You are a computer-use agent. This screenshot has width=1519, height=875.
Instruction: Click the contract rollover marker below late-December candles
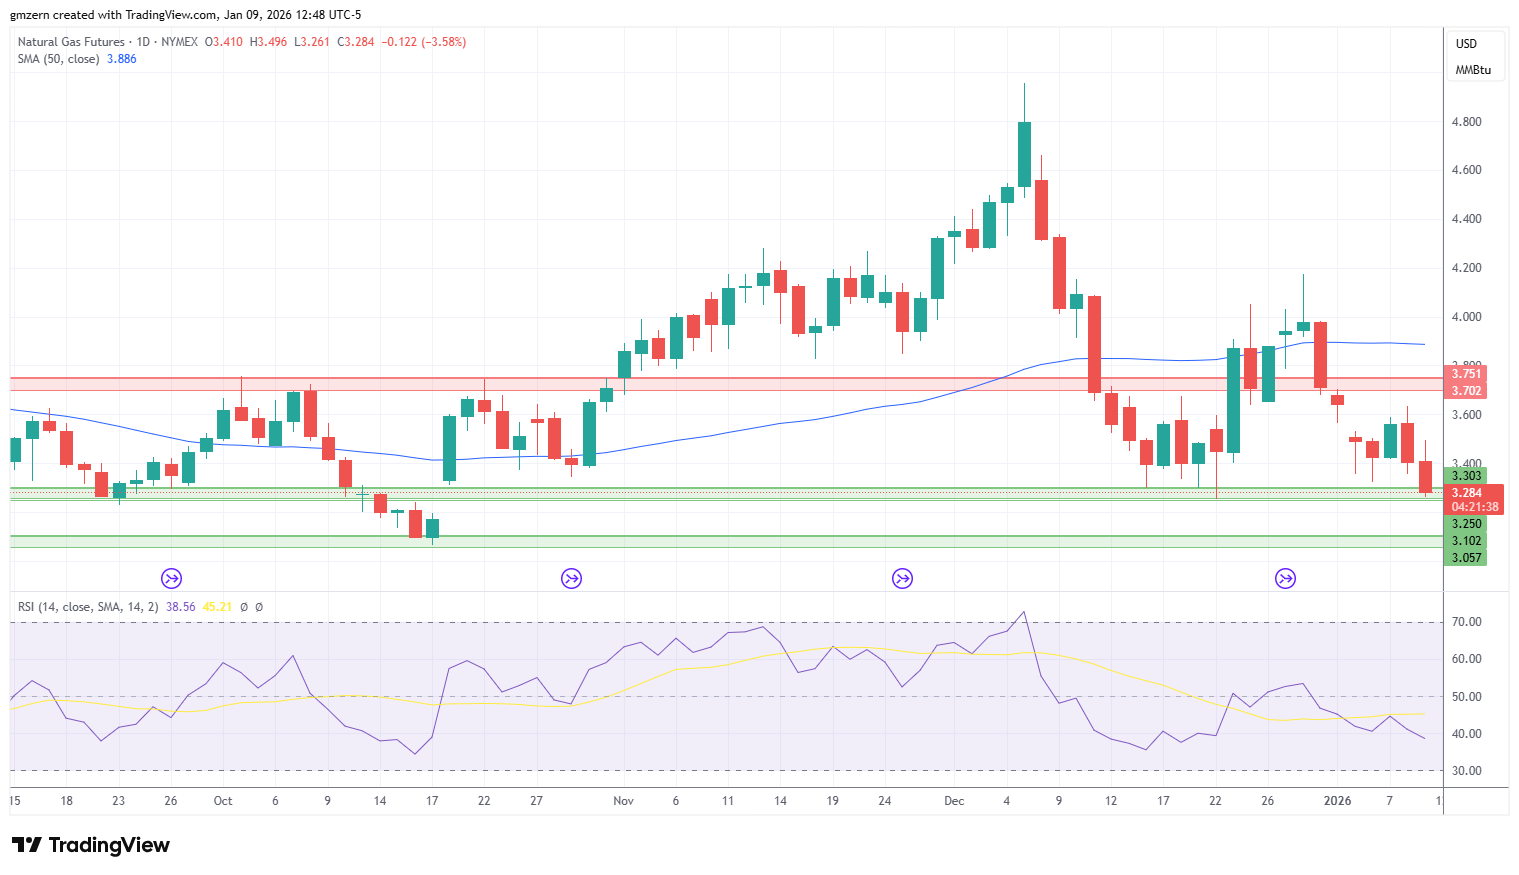tap(1286, 578)
